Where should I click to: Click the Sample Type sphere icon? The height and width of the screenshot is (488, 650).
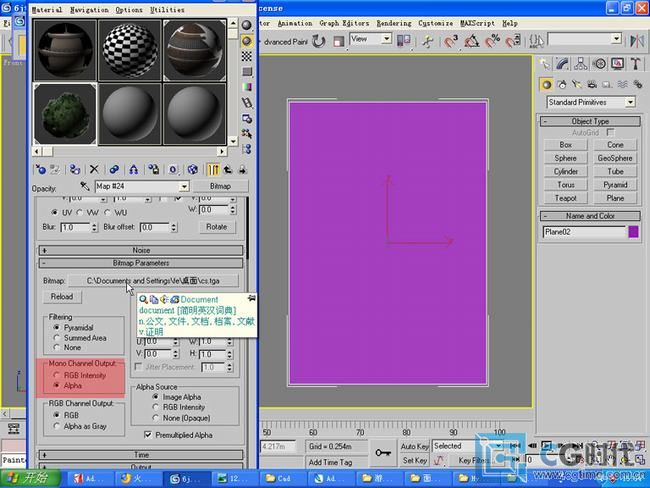pos(247,25)
